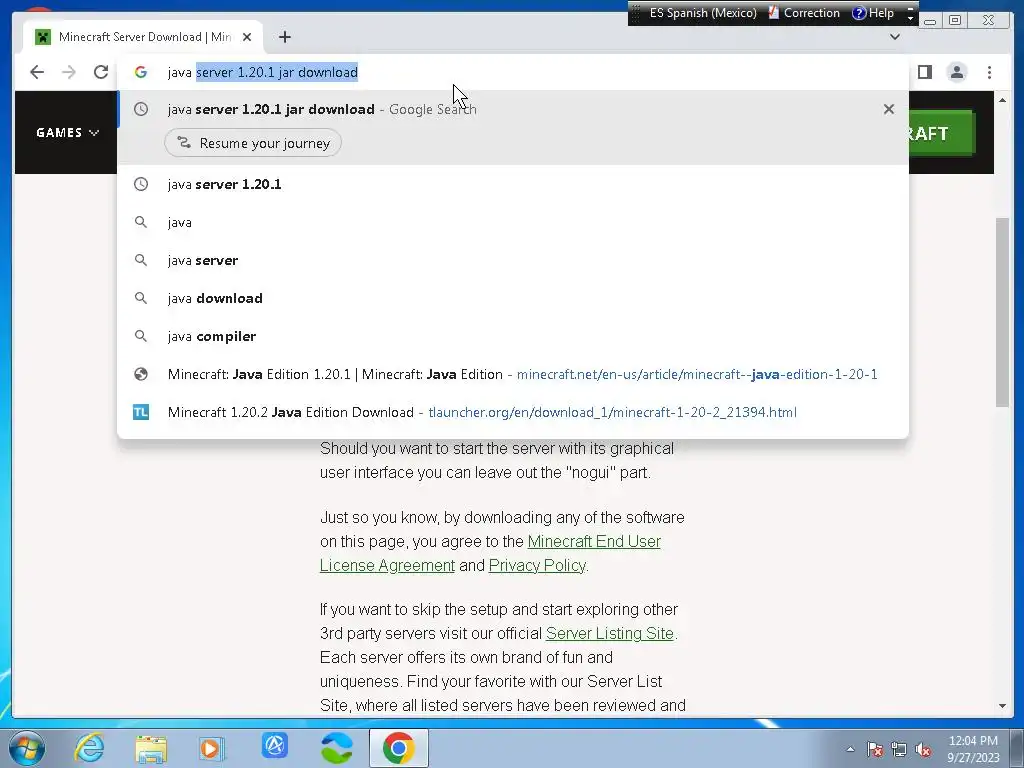This screenshot has height=768, width=1024.
Task: Open language bar options arrow
Action: coord(910,17)
